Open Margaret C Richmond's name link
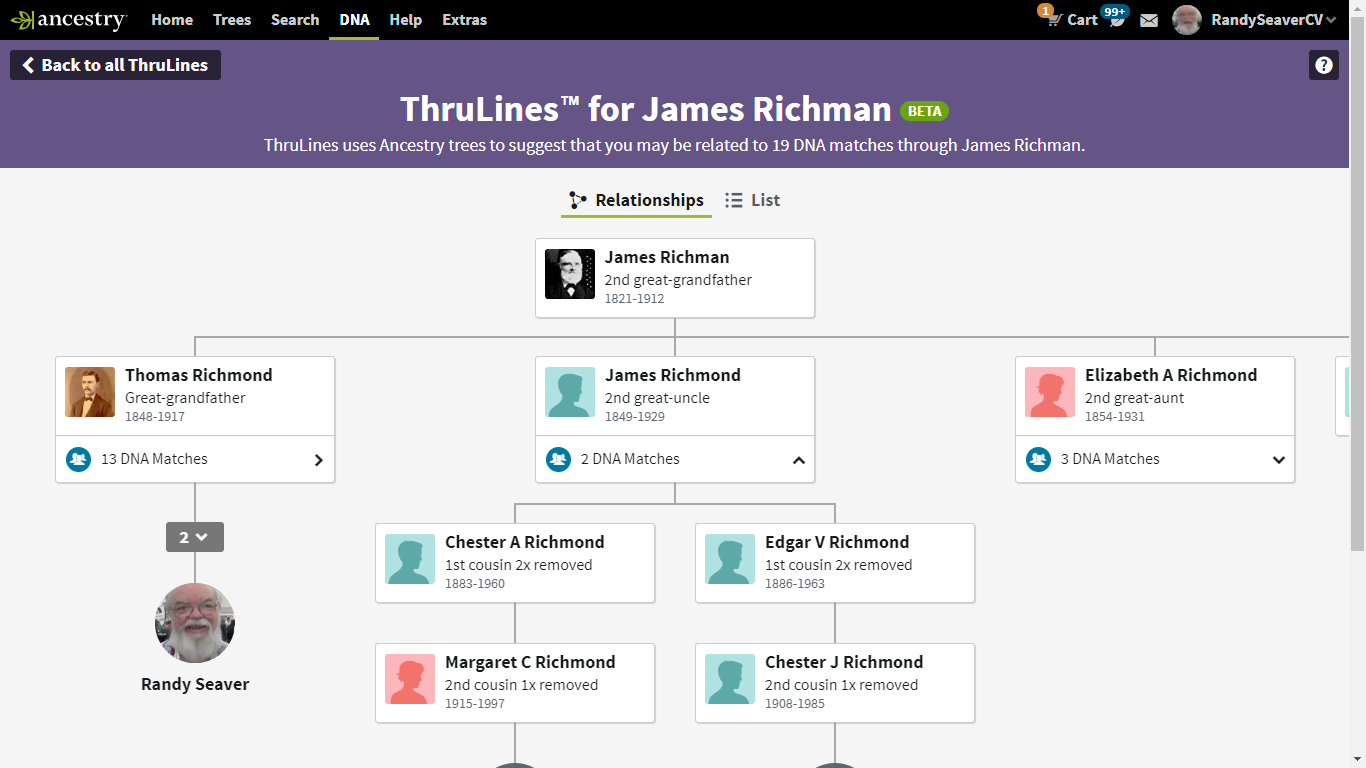Image resolution: width=1366 pixels, height=768 pixels. 530,663
